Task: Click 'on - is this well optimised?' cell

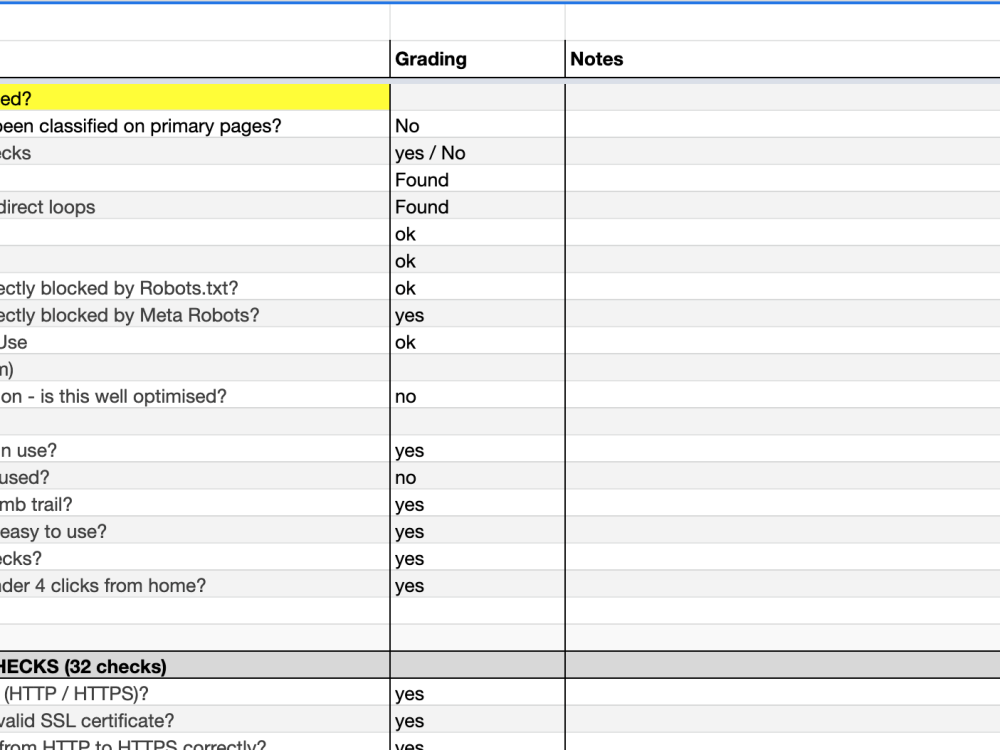Action: tap(195, 396)
